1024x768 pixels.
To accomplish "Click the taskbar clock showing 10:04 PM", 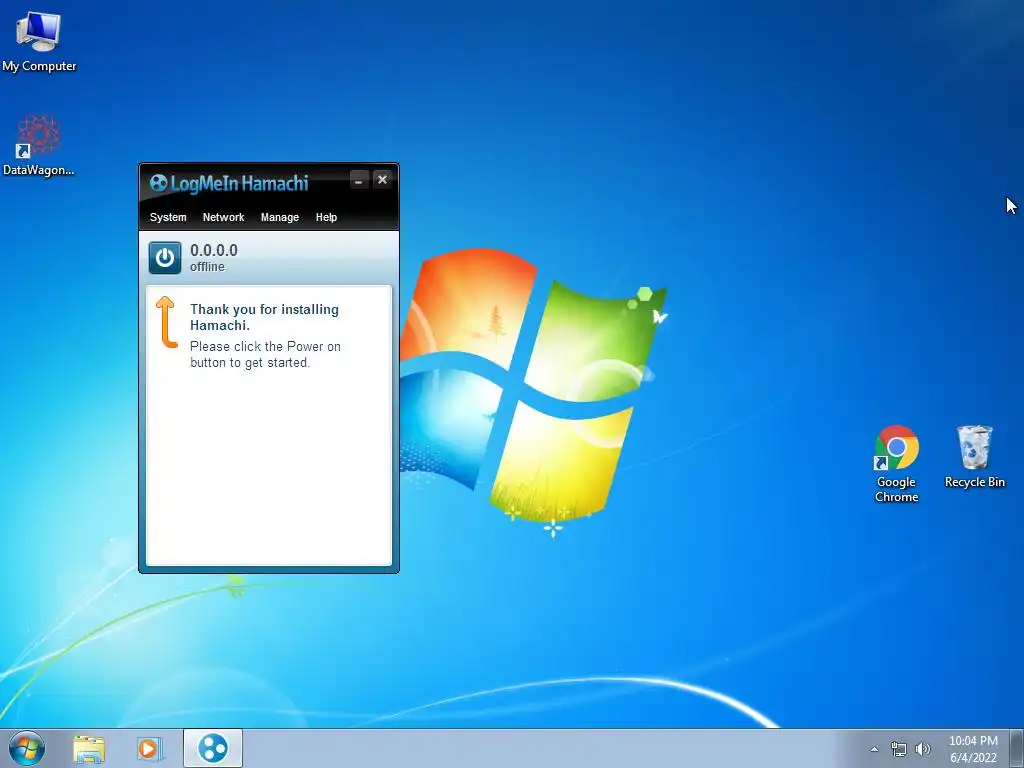I will click(x=973, y=749).
